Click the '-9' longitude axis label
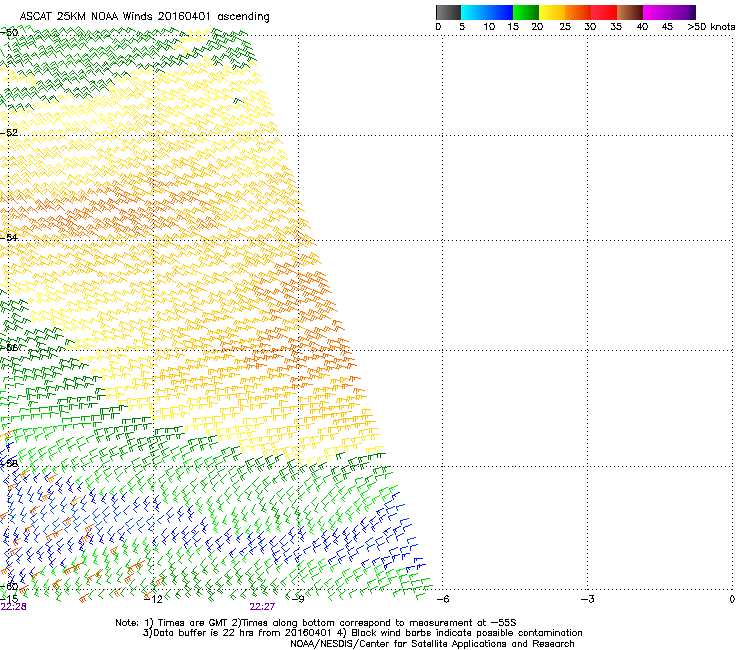 pos(298,599)
